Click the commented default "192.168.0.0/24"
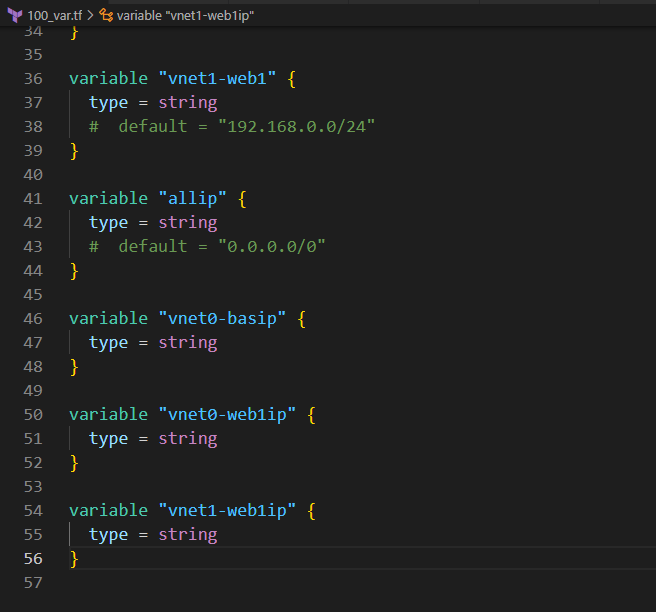Viewport: 656px width, 612px height. 296,127
